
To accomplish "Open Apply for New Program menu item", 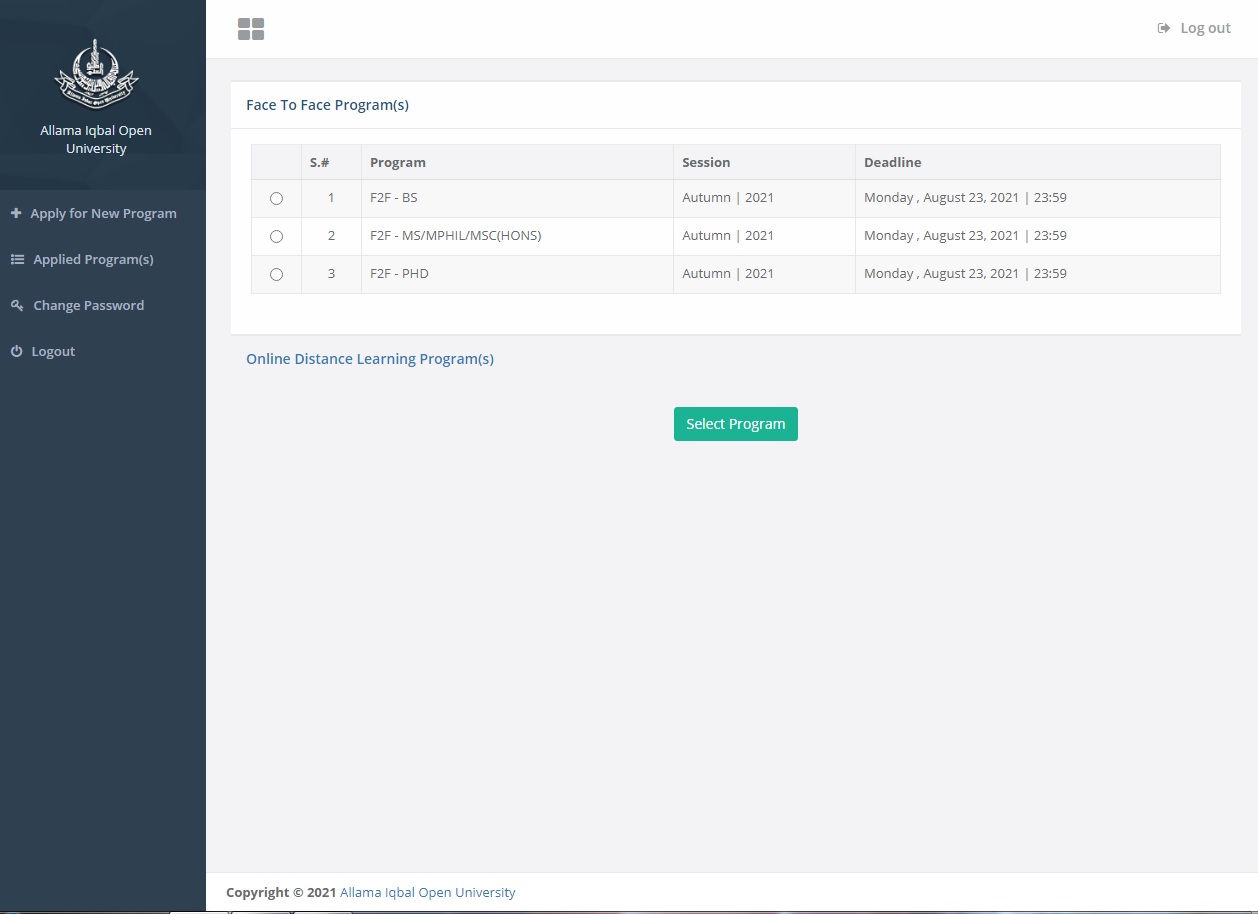I will (x=103, y=213).
